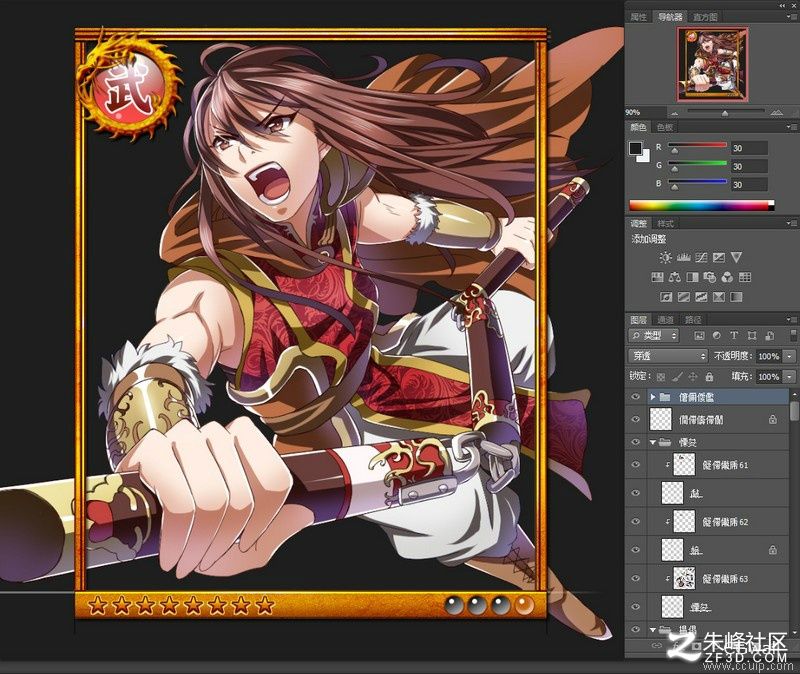The width and height of the screenshot is (800, 674).
Task: Hide the layer between layers 61 and 62
Action: 635,493
